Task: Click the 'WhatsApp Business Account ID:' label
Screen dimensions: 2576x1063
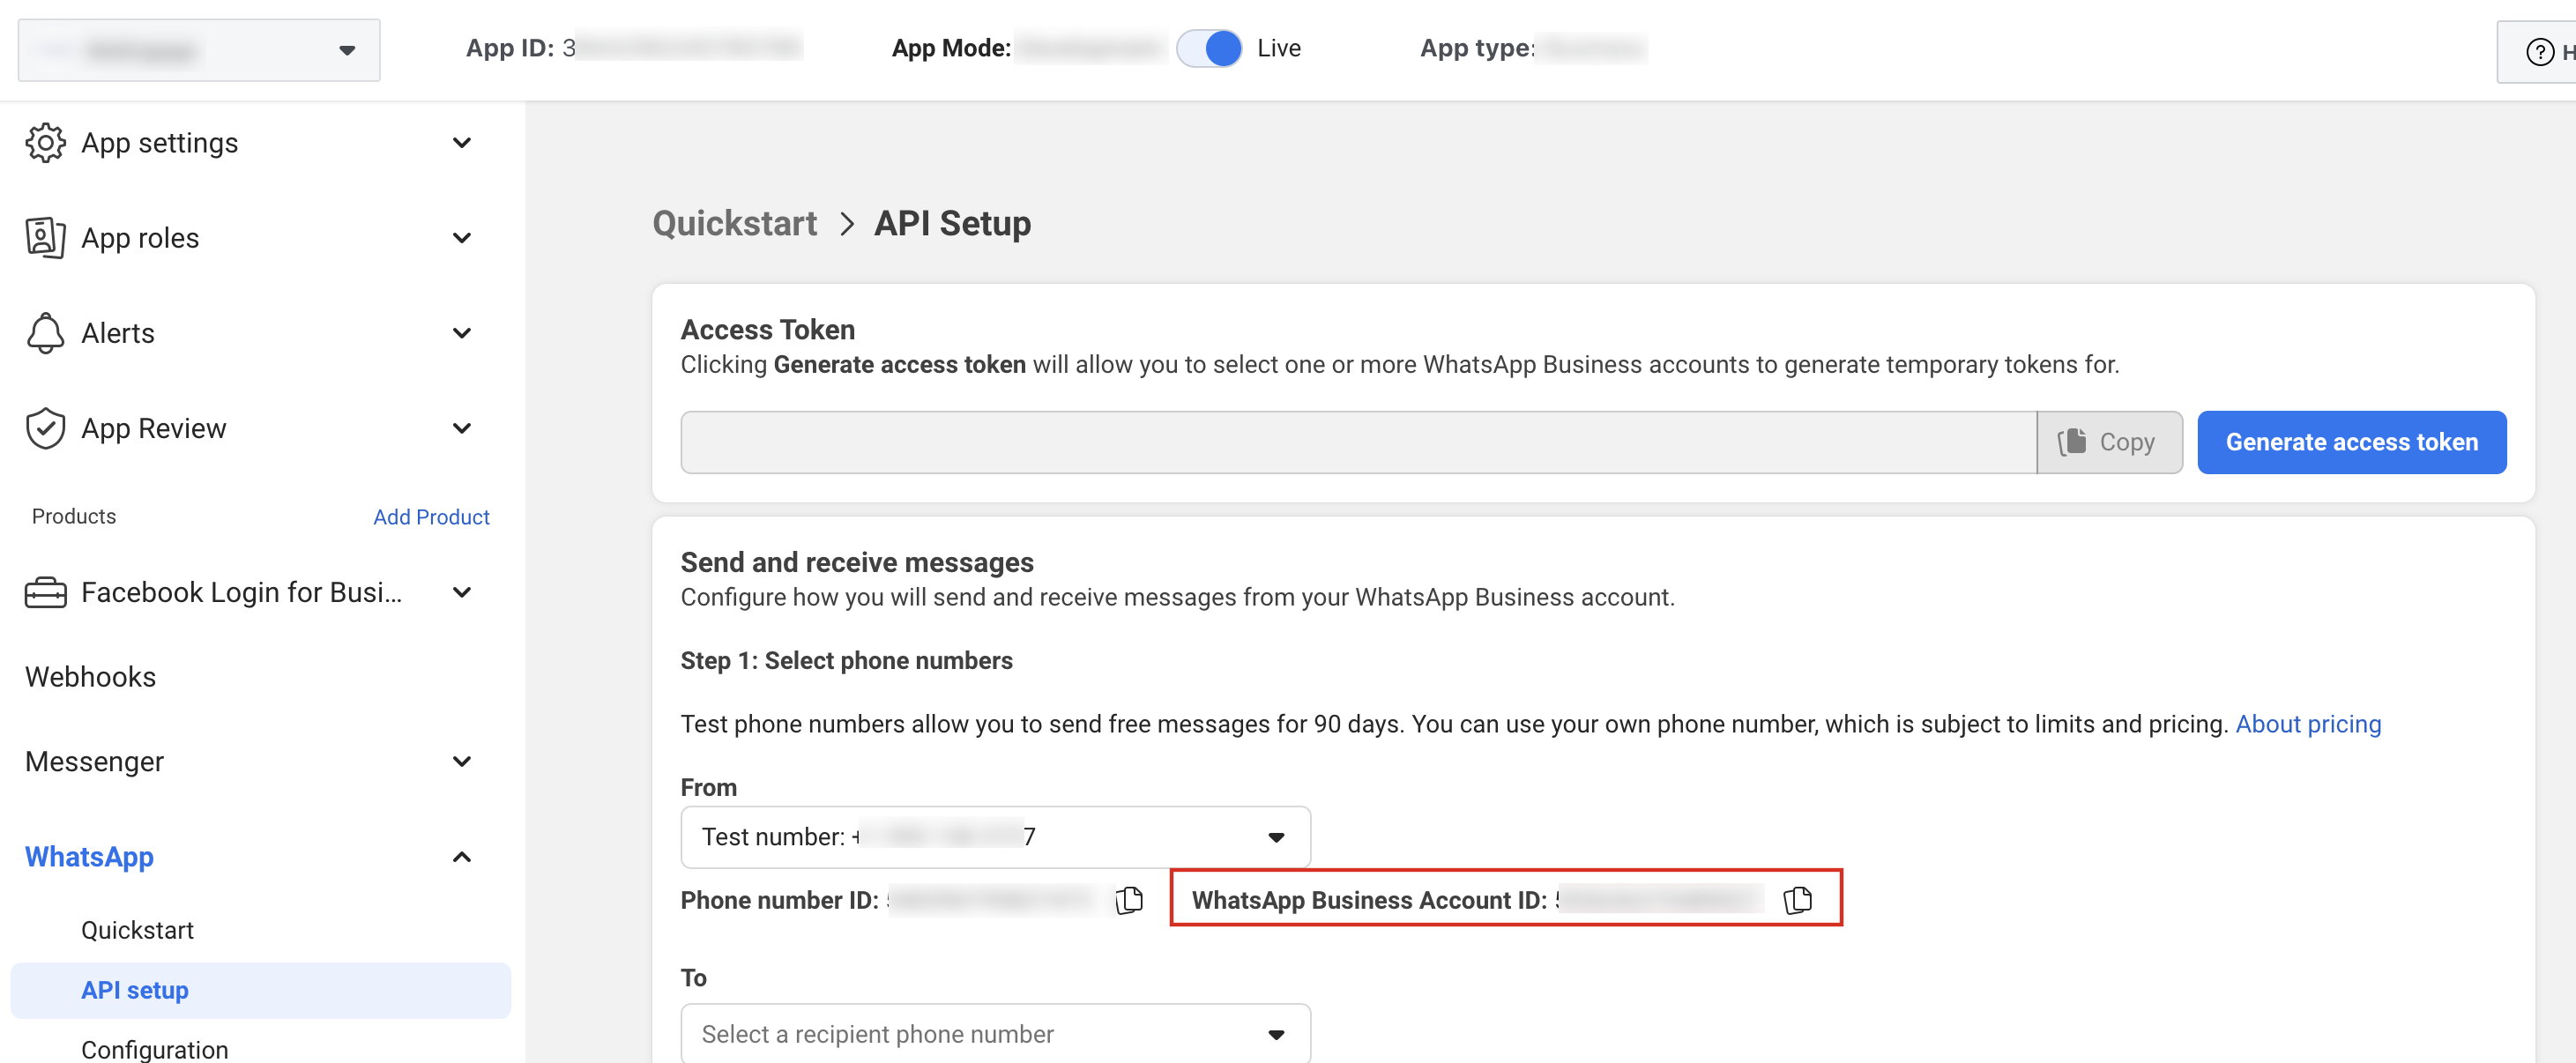Action: pyautogui.click(x=1369, y=900)
